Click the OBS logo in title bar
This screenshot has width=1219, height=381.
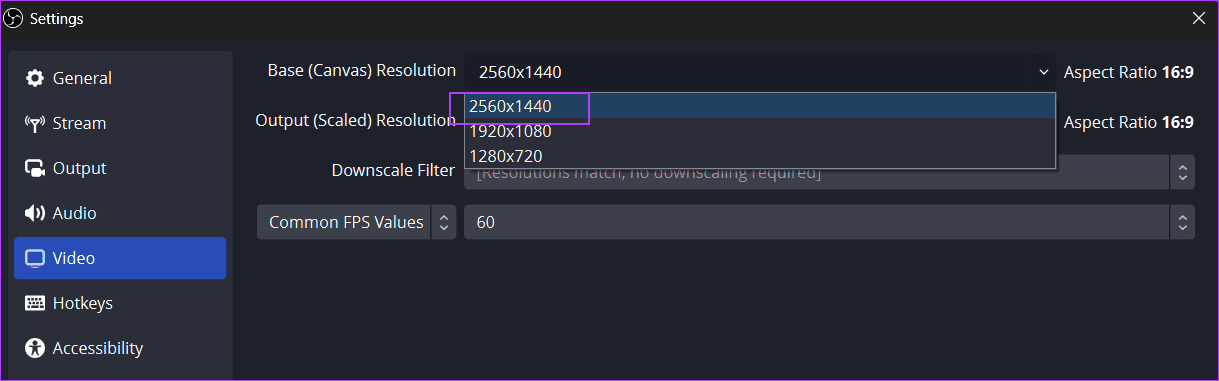[16, 18]
